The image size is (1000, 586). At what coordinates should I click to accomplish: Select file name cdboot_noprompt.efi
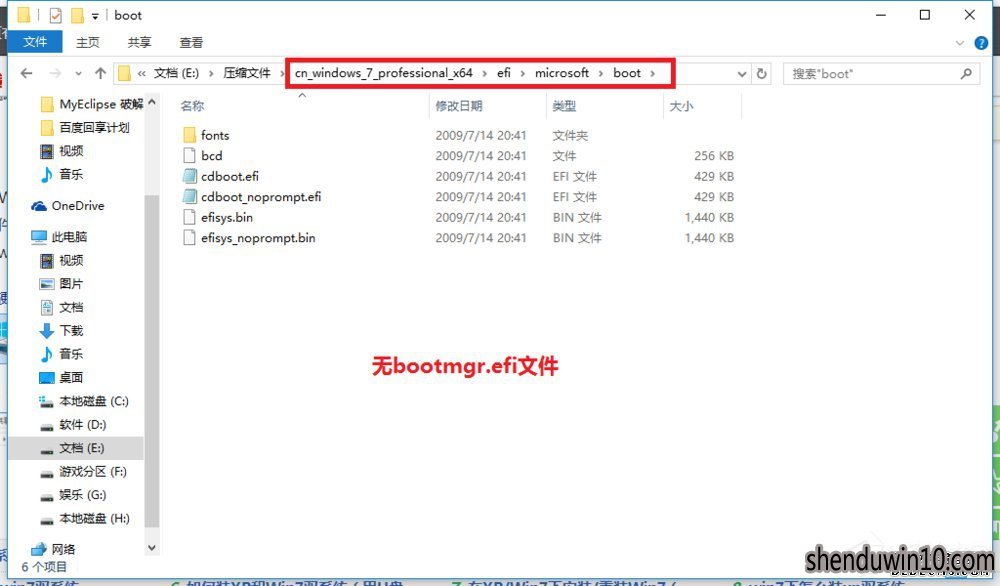click(261, 197)
